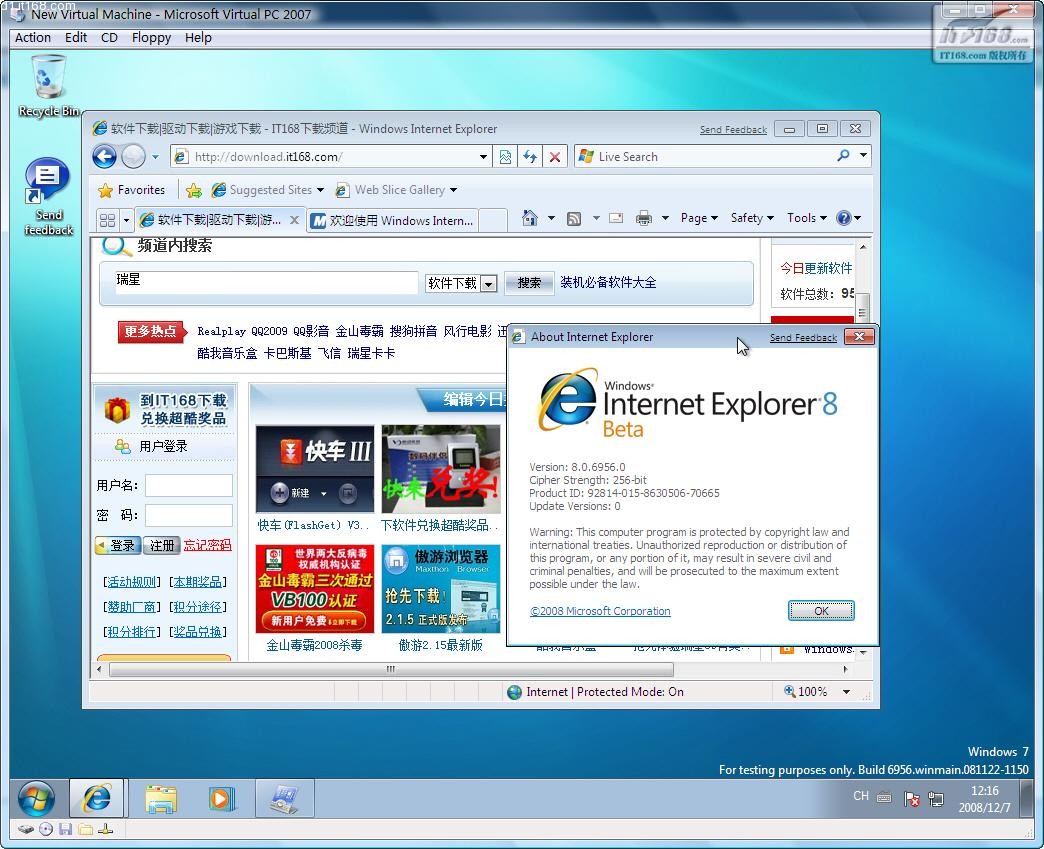1044x849 pixels.
Task: Open the 忘记密码 link
Action: point(207,545)
